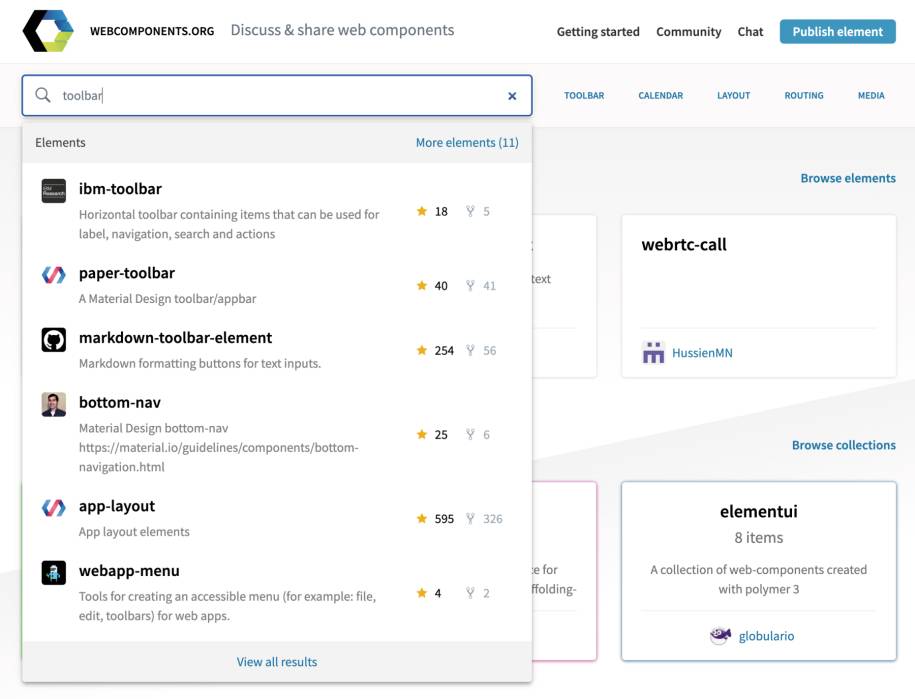915x699 pixels.
Task: Select the ROUTING category tab
Action: tap(804, 95)
